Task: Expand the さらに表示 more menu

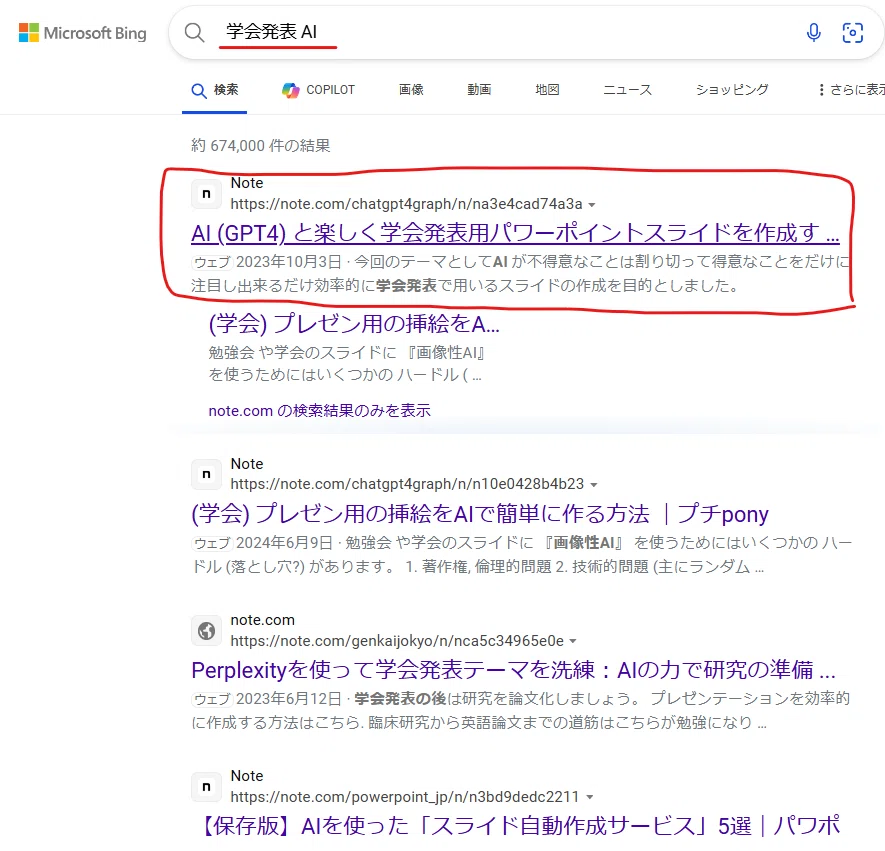Action: point(851,90)
